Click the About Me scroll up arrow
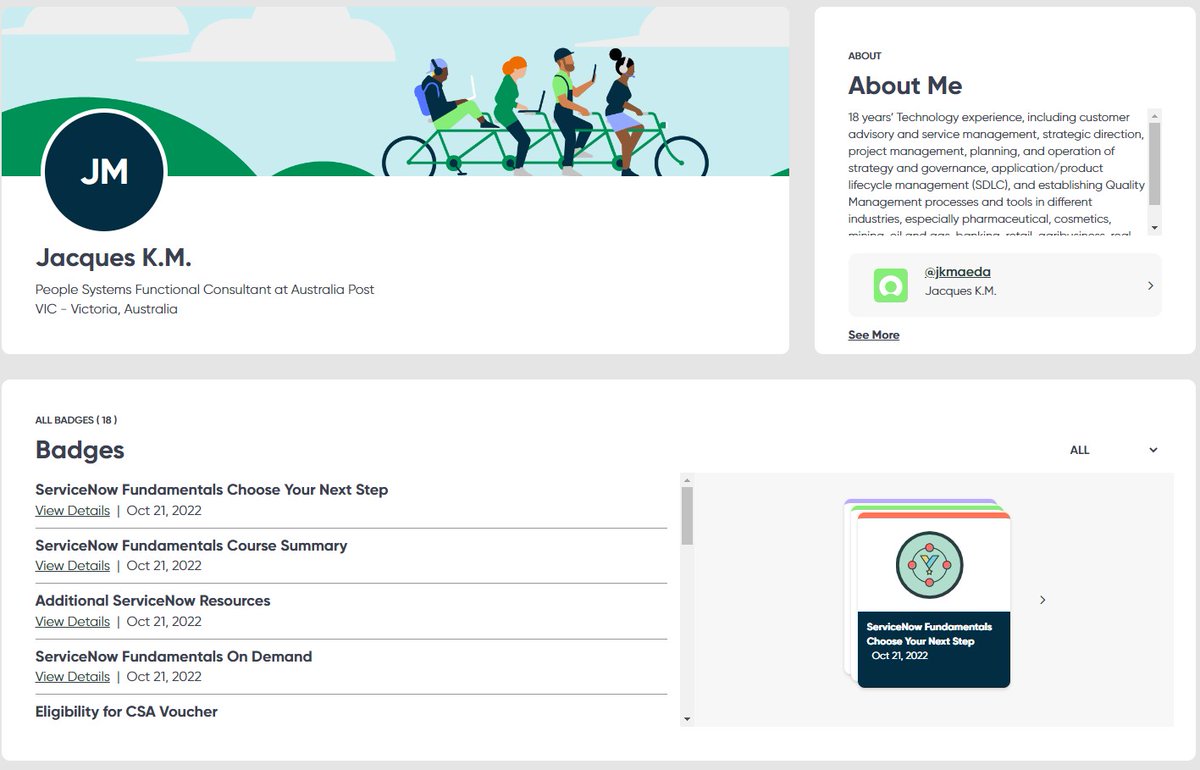 tap(1155, 115)
